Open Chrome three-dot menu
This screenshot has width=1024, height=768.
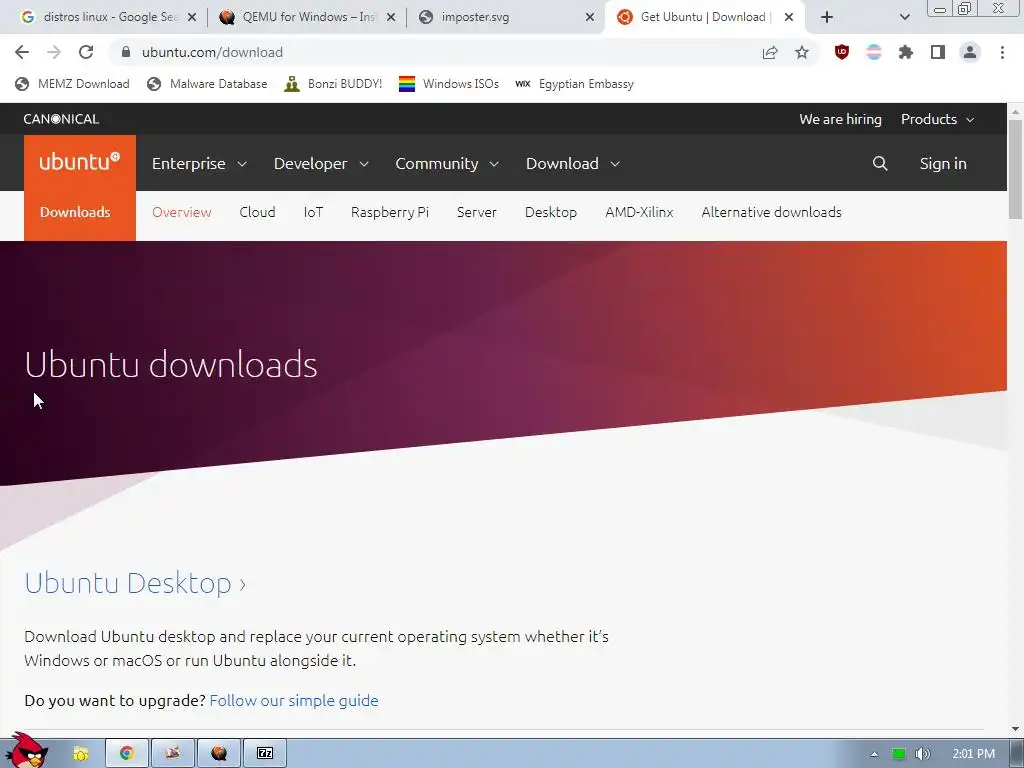click(1002, 52)
